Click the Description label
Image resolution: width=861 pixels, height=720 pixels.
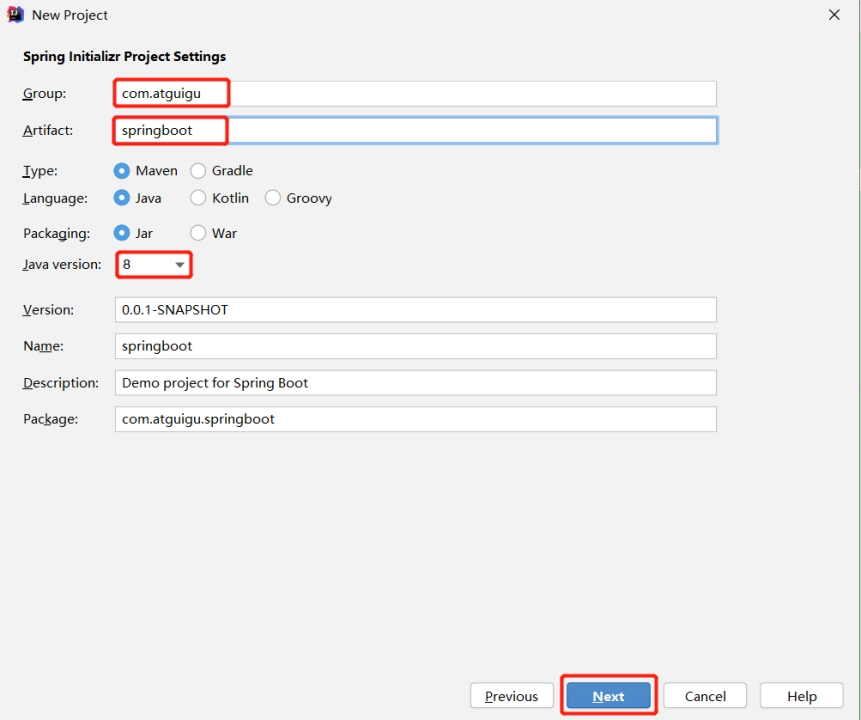click(60, 383)
